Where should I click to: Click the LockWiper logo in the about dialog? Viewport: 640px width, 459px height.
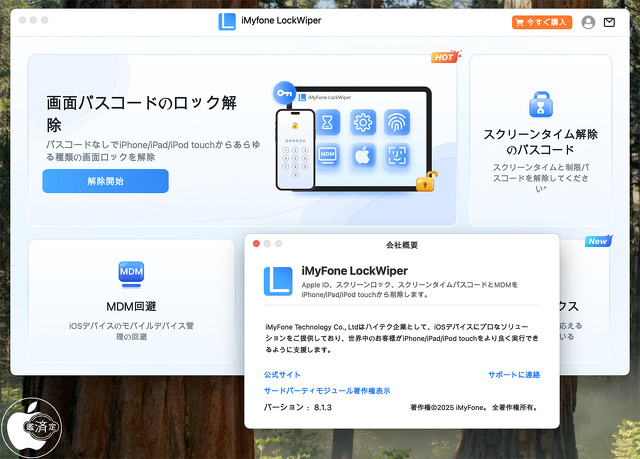[x=278, y=281]
